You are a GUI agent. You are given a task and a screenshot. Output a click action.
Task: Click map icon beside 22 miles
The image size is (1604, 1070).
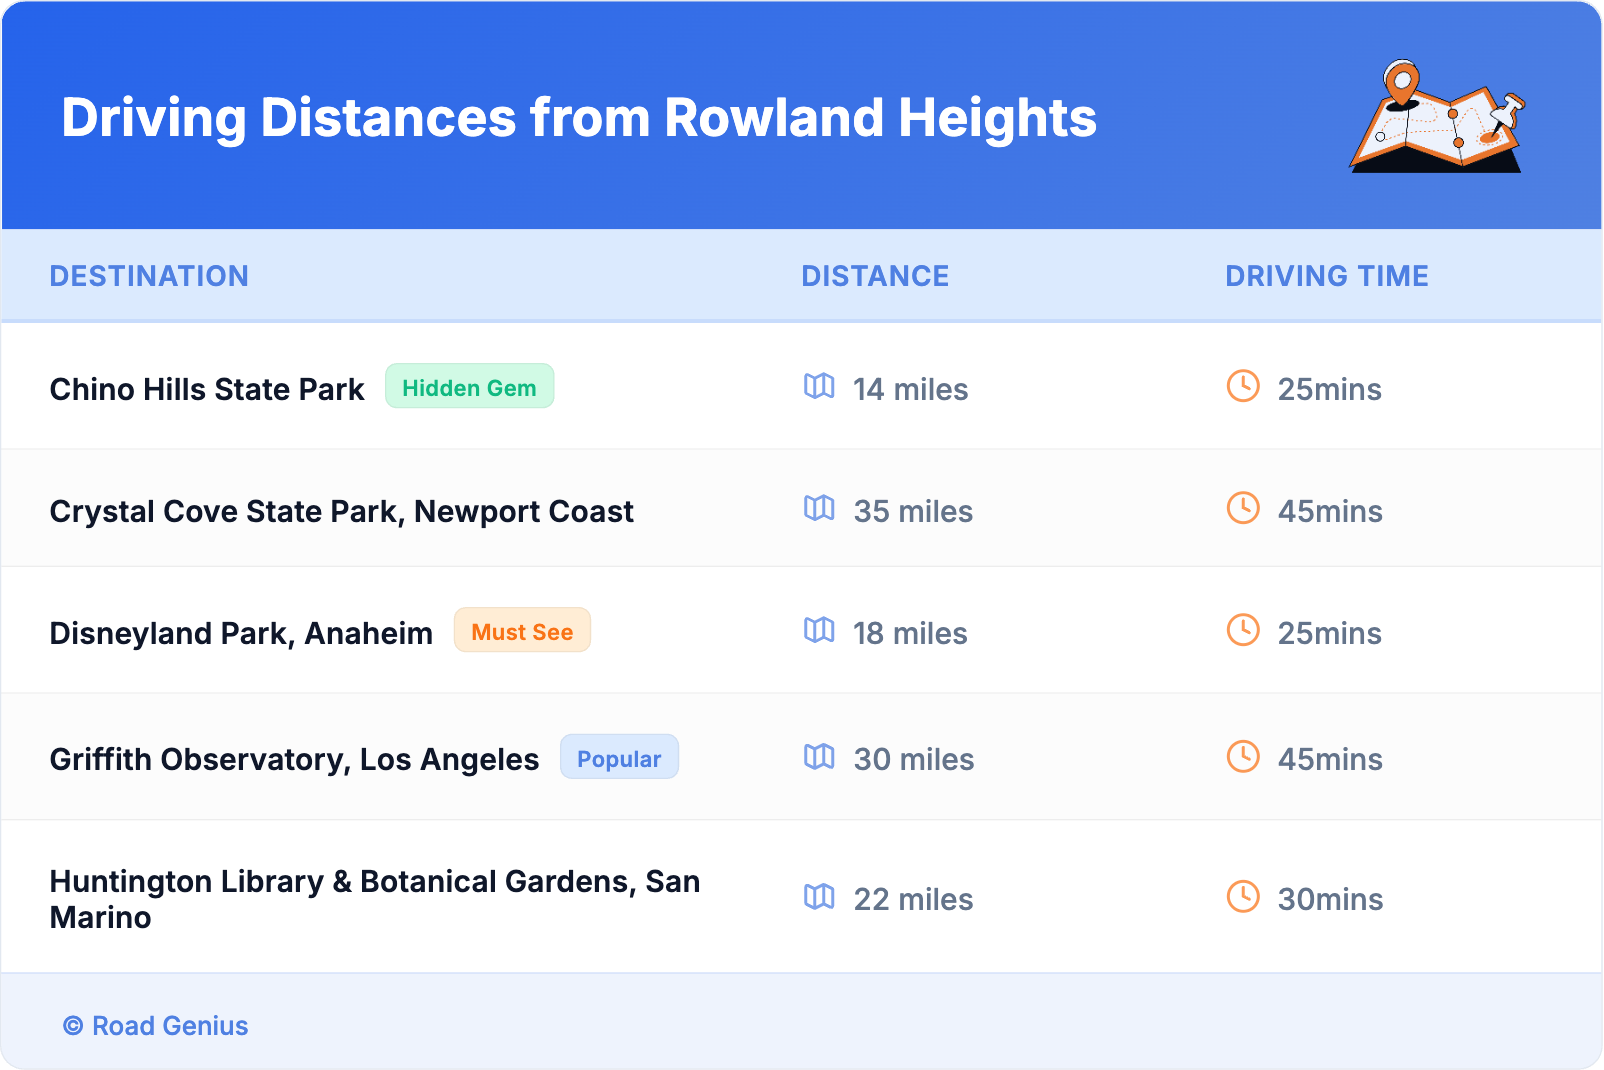(819, 897)
